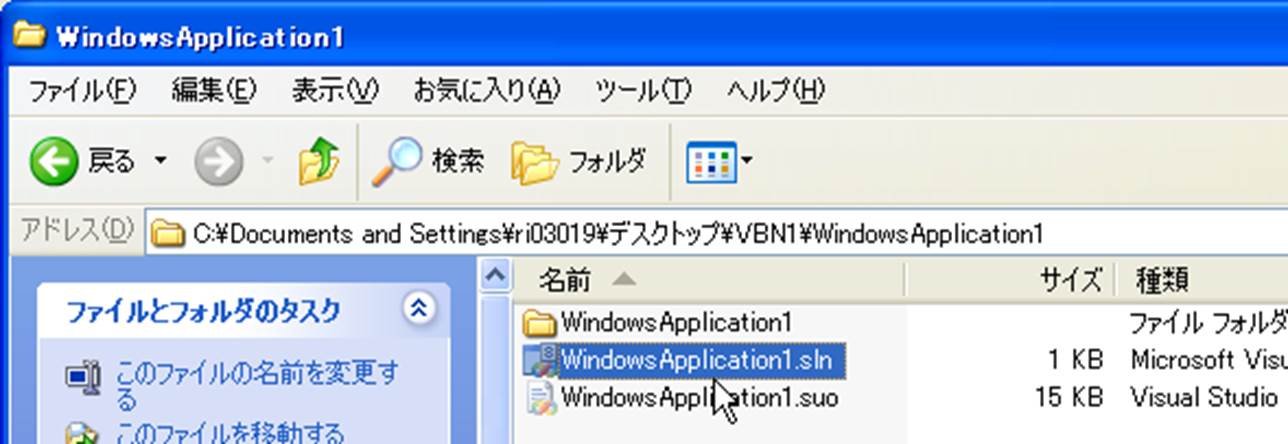This screenshot has width=1288, height=444.
Task: Select the WindowsApplication1 folder icon
Action: click(x=540, y=323)
